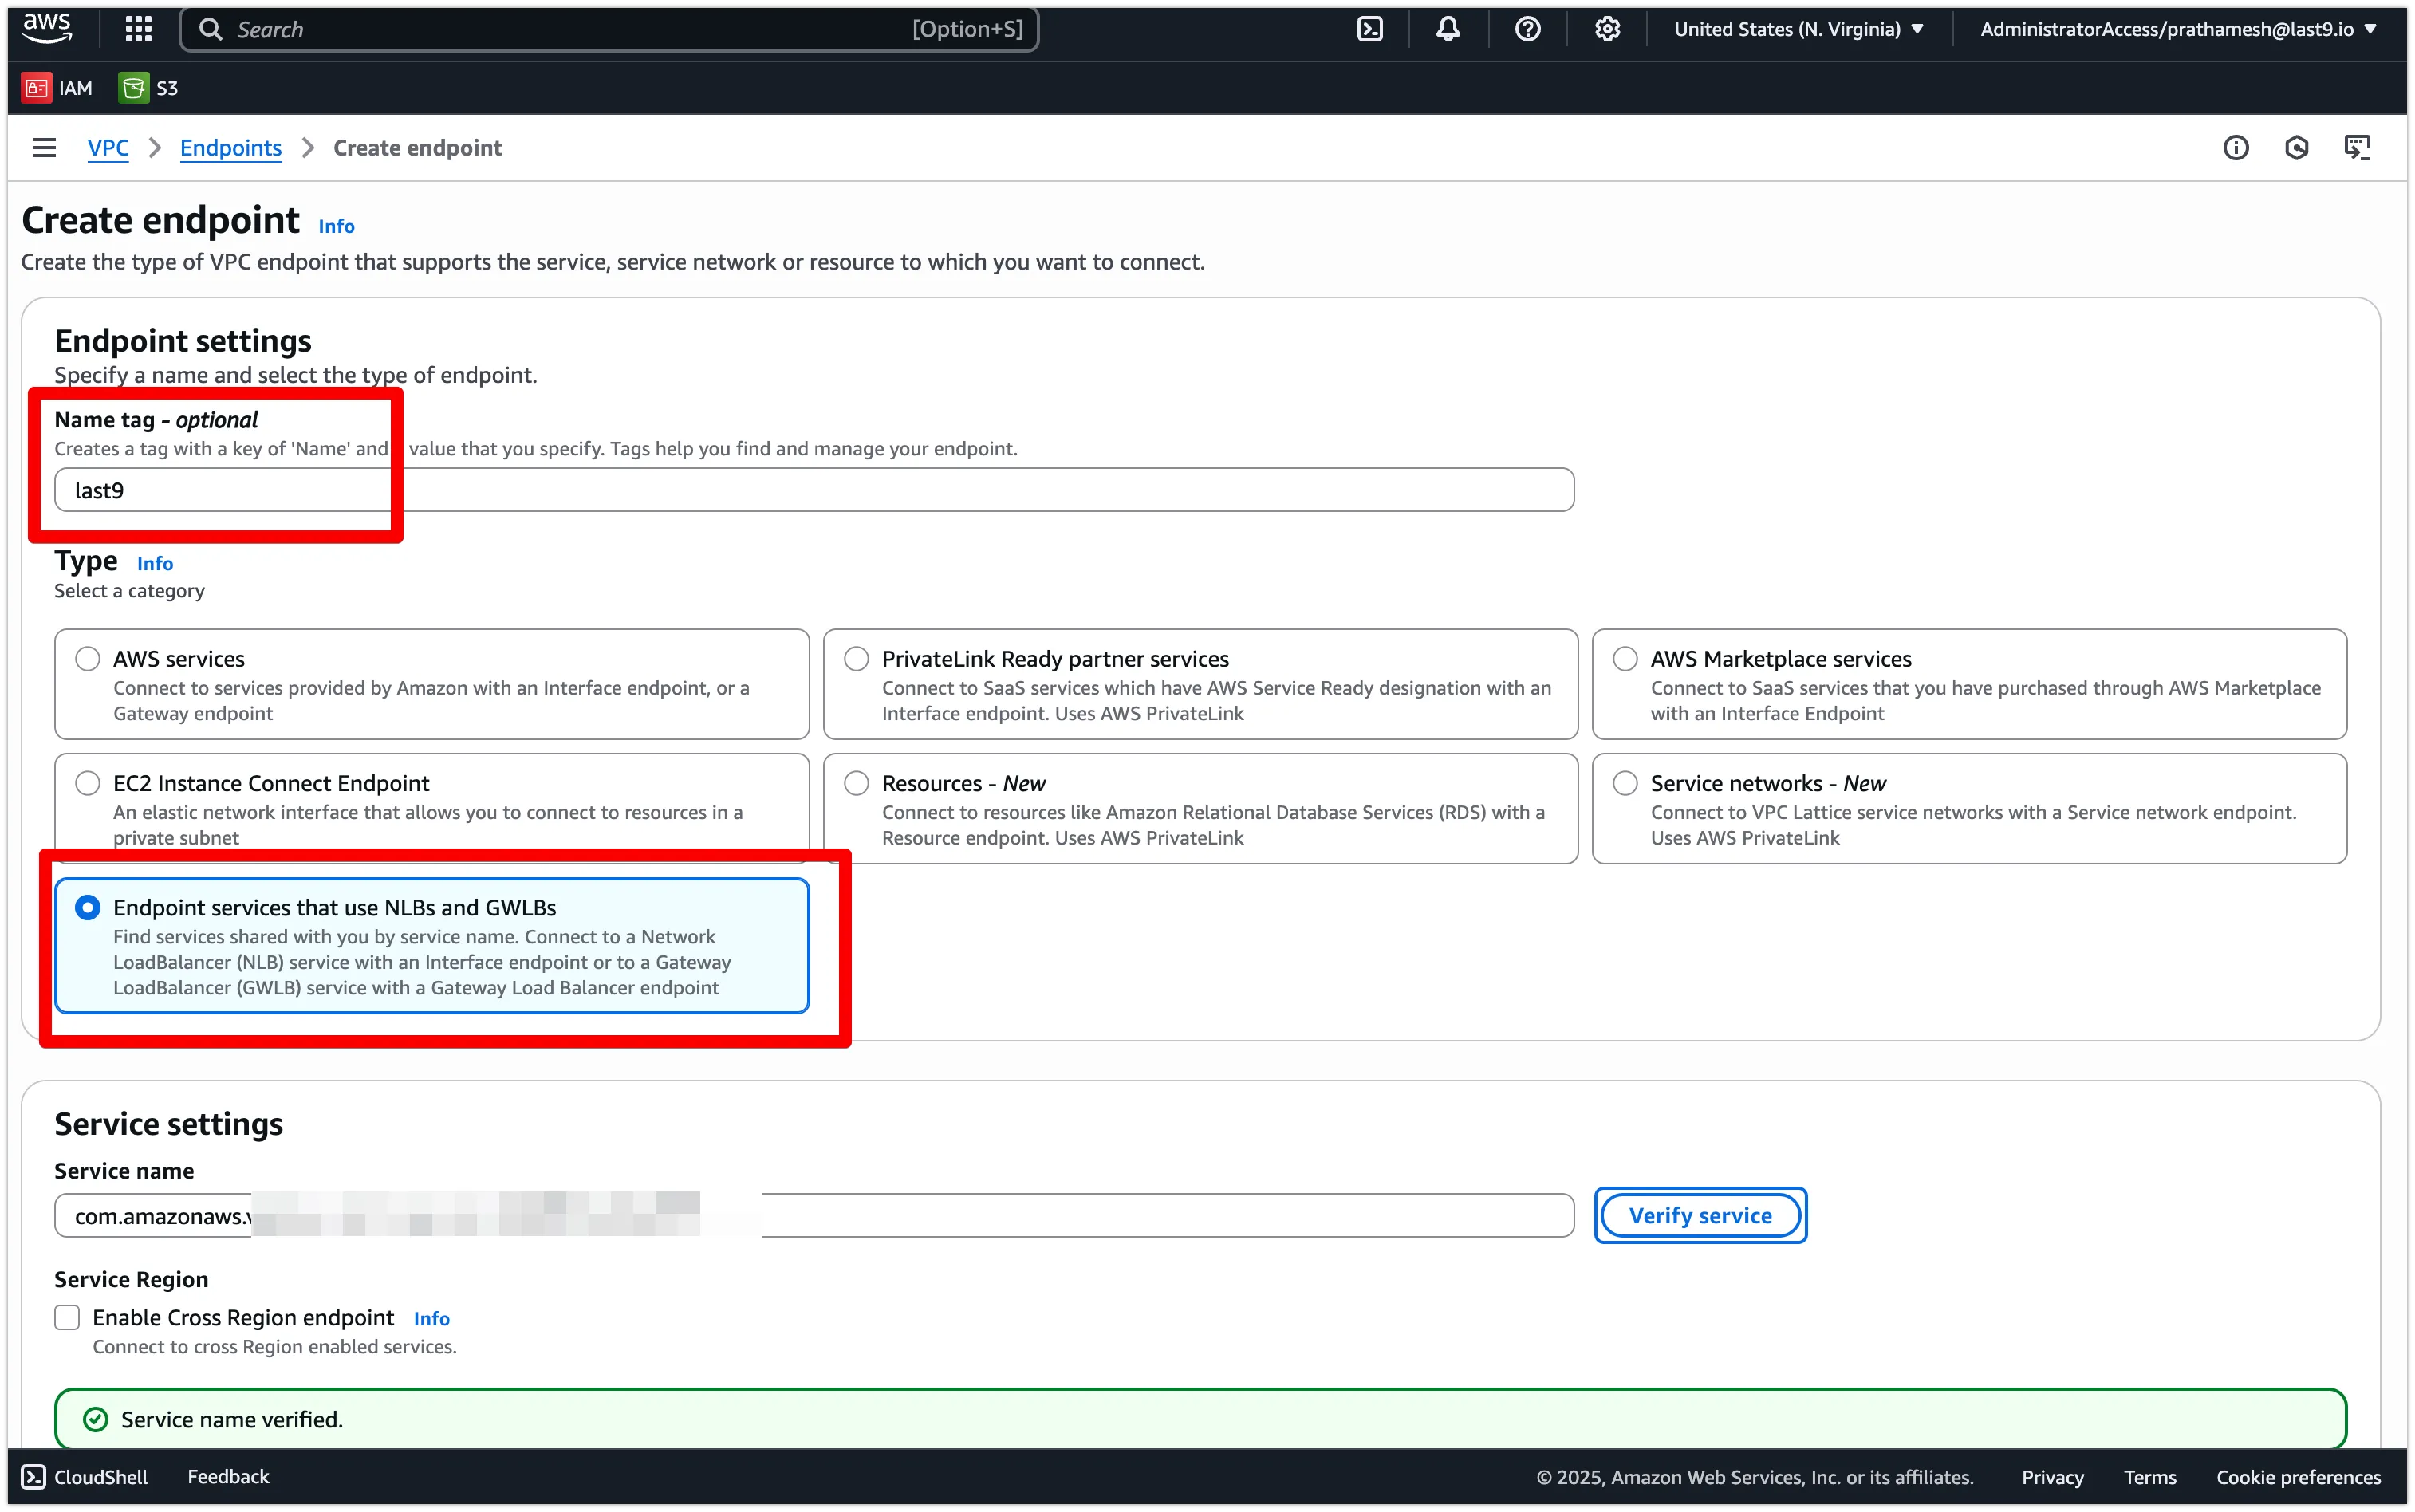The width and height of the screenshot is (2415, 1512).
Task: Open the settings gear icon
Action: [1607, 29]
